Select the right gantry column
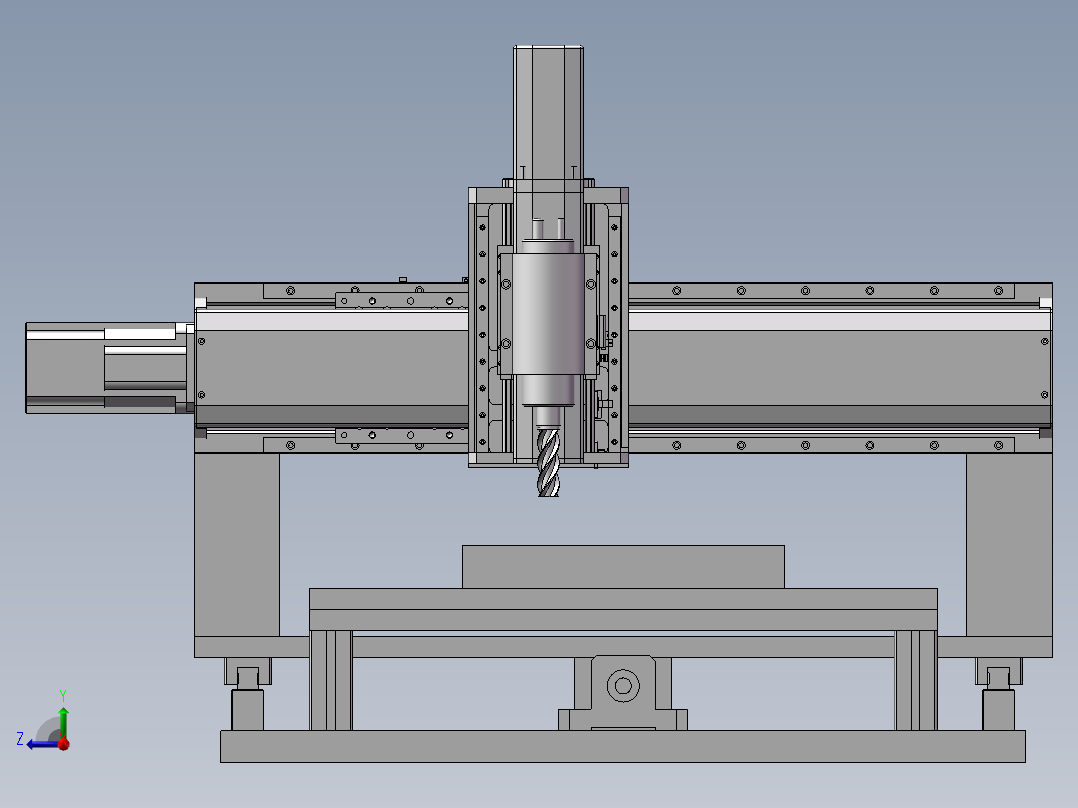 (1009, 545)
